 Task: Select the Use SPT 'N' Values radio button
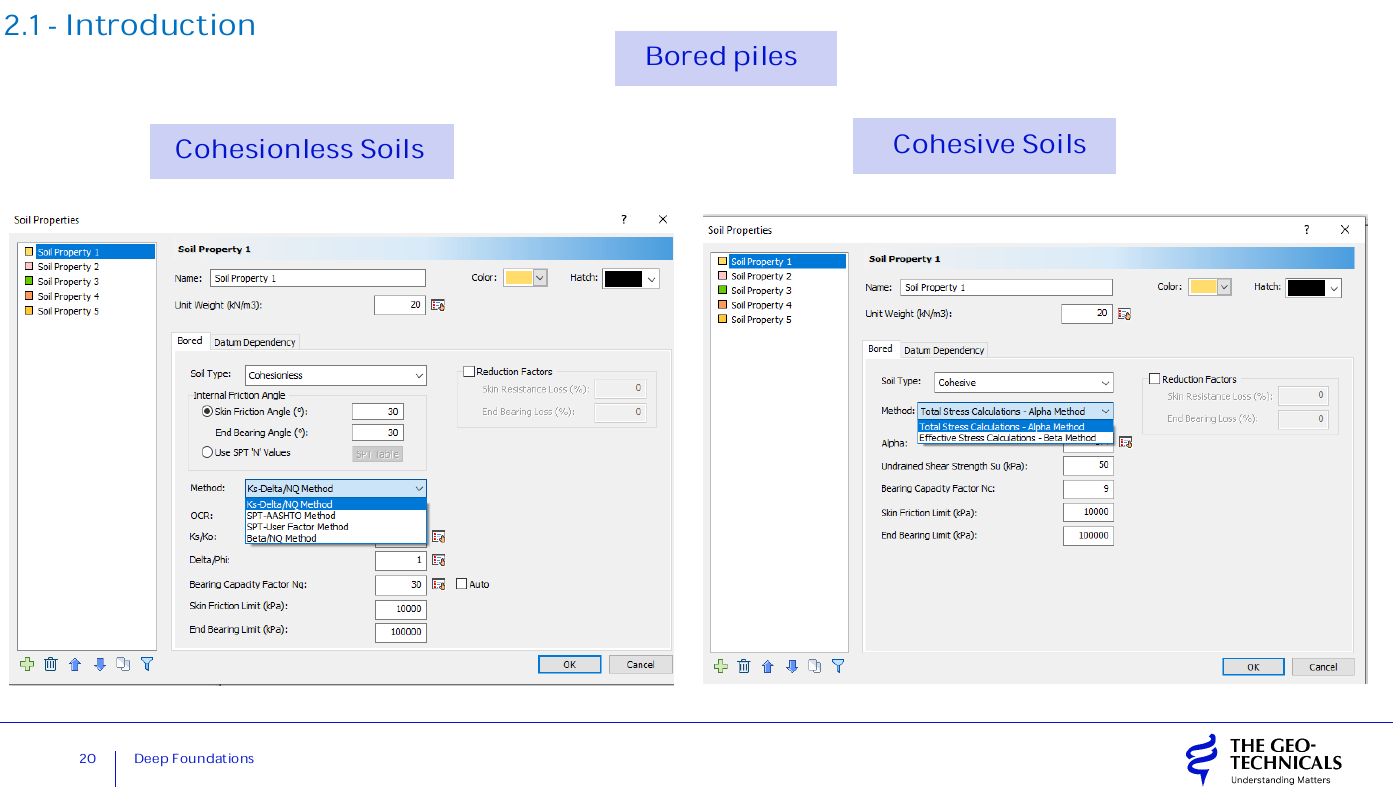tap(208, 453)
